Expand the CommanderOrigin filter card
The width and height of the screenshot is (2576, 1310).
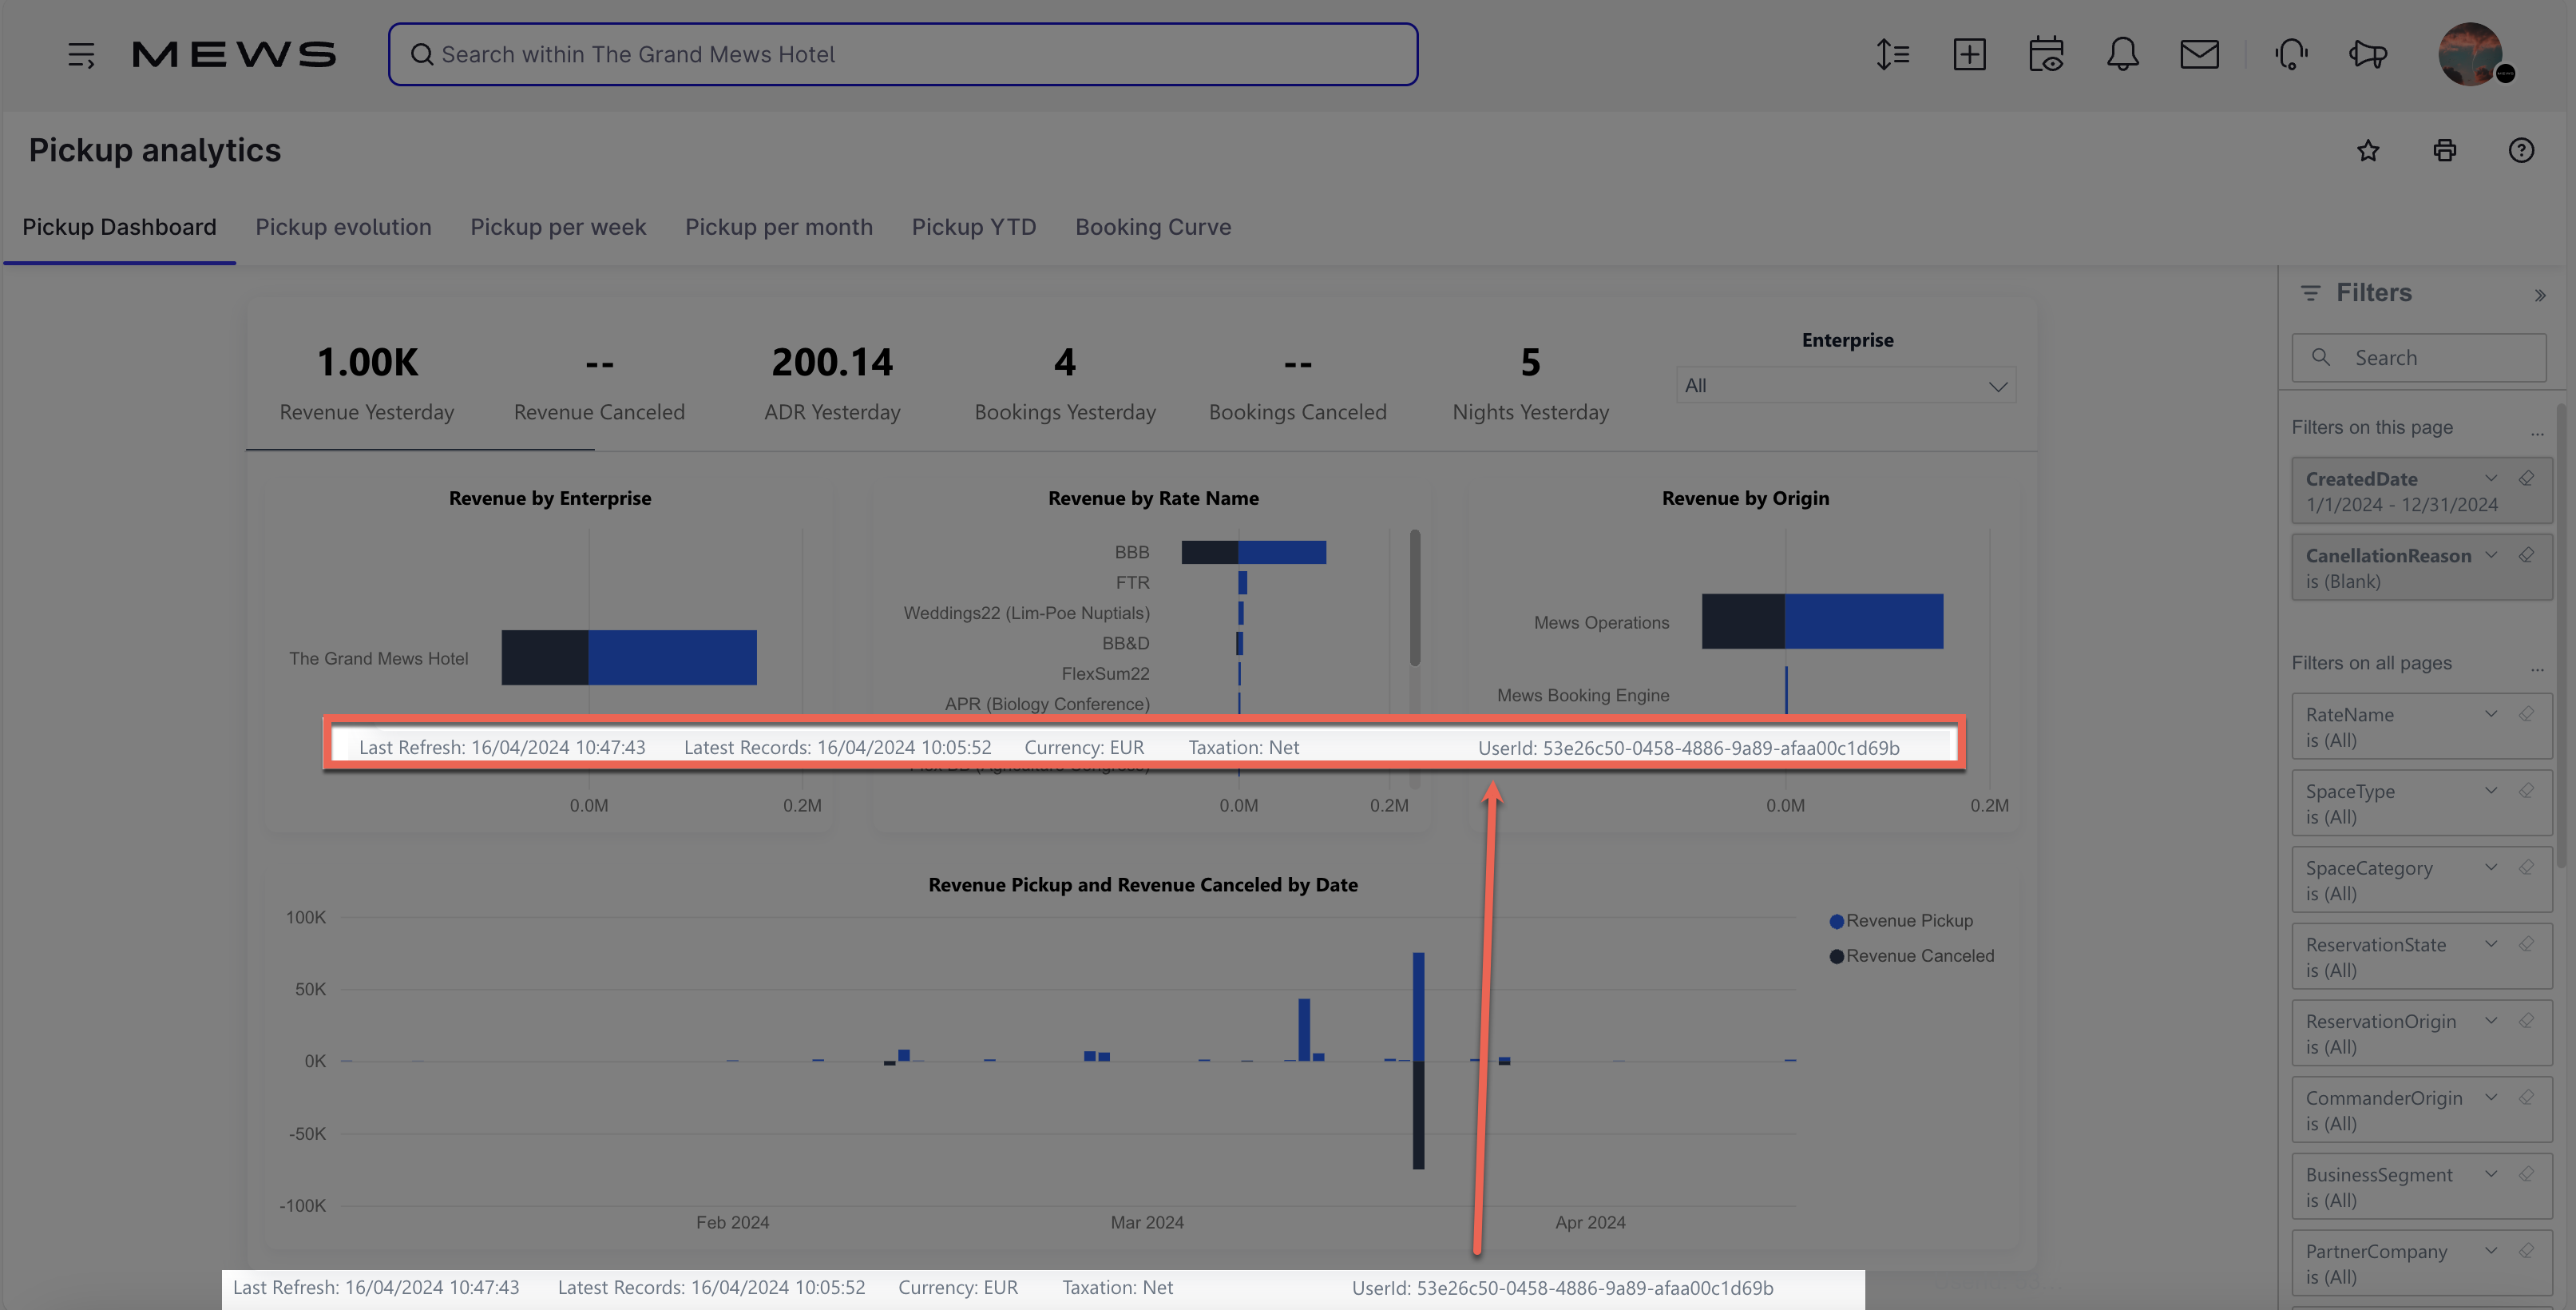click(x=2491, y=1098)
